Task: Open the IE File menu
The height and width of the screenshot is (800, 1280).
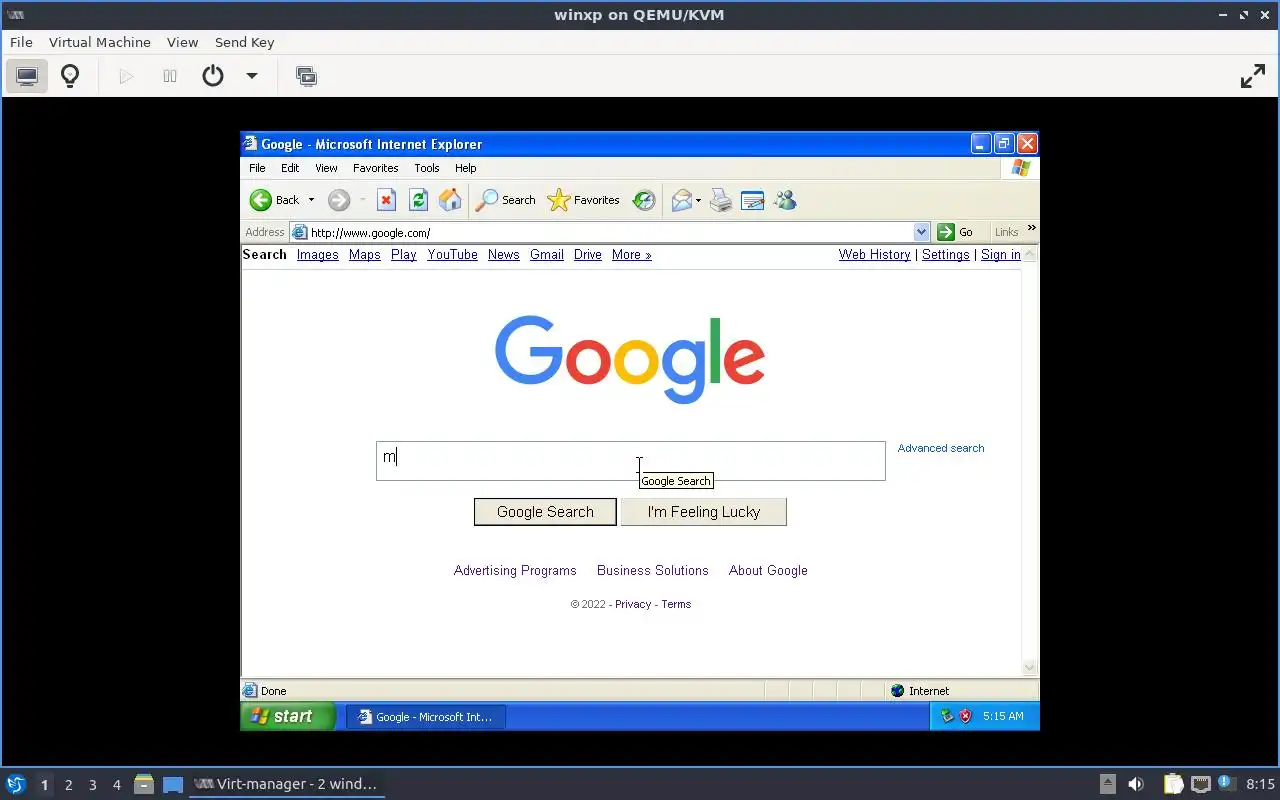Action: pos(257,168)
